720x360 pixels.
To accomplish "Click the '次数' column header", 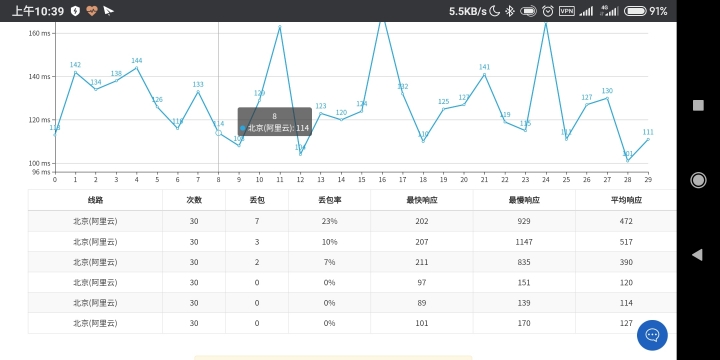I will [194, 200].
